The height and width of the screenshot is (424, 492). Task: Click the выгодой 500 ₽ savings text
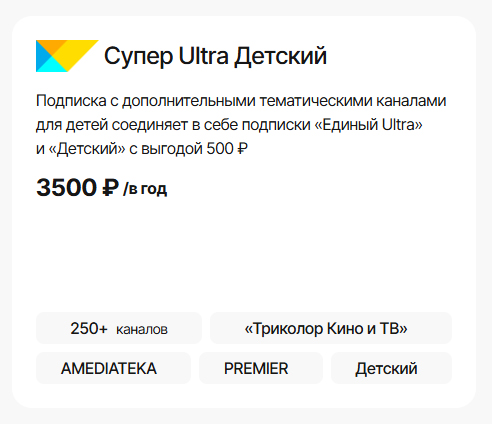click(194, 149)
